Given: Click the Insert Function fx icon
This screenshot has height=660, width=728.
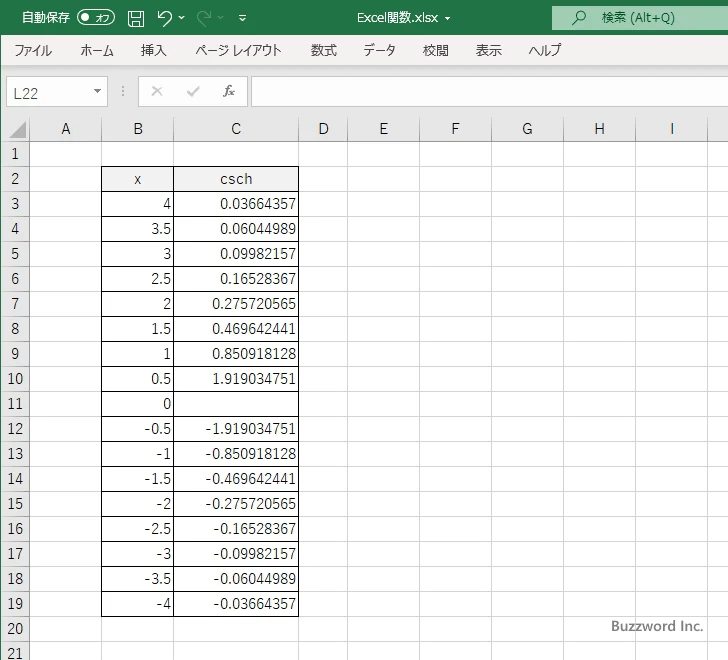Looking at the screenshot, I should [229, 91].
